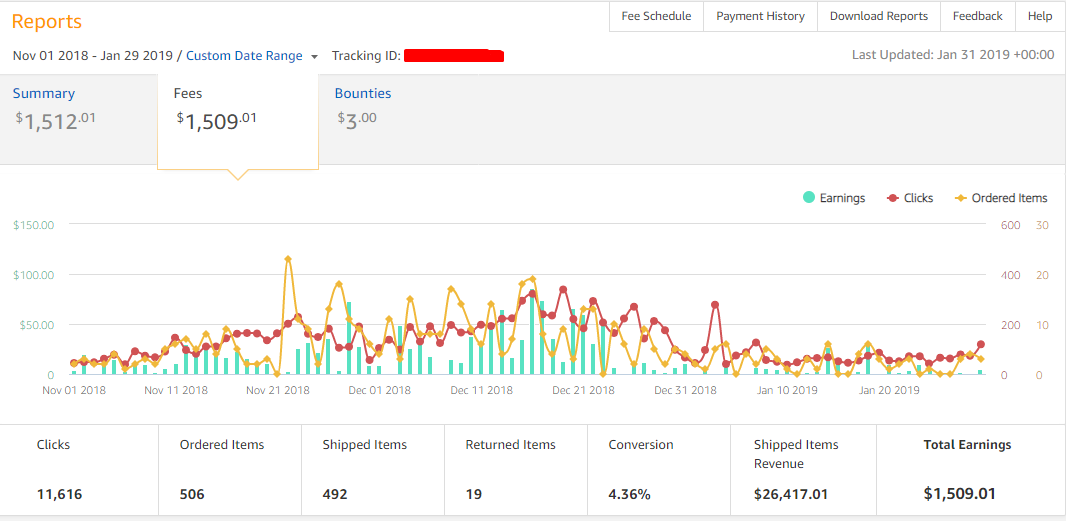Open the Feedback link
The width and height of the screenshot is (1066, 521).
coord(977,16)
